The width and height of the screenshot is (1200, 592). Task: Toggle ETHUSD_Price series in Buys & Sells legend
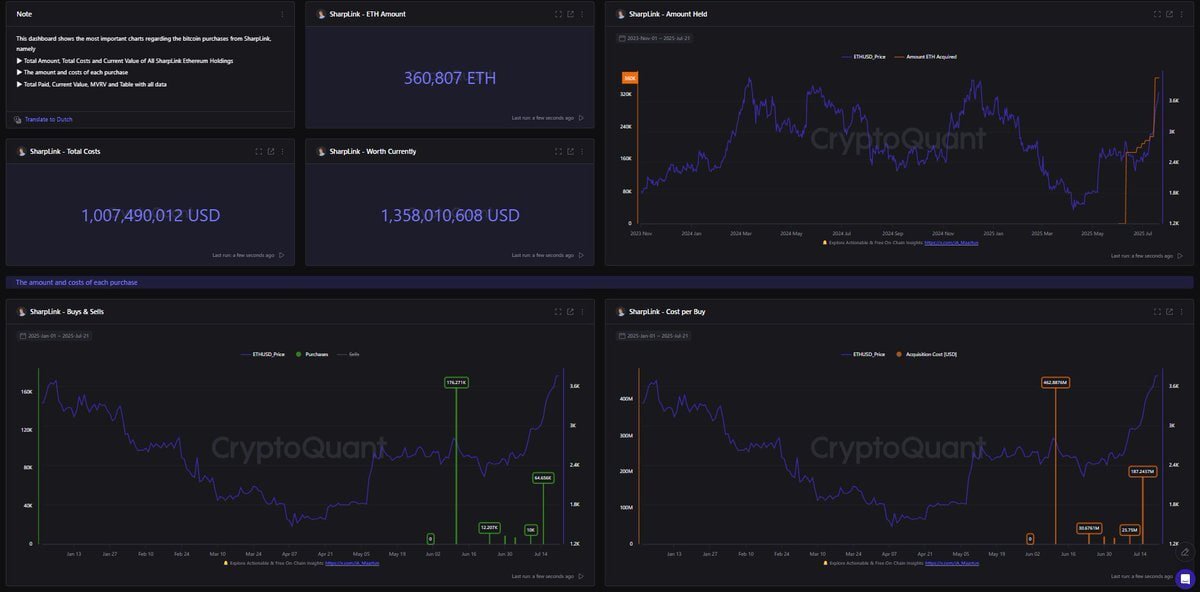coord(264,354)
